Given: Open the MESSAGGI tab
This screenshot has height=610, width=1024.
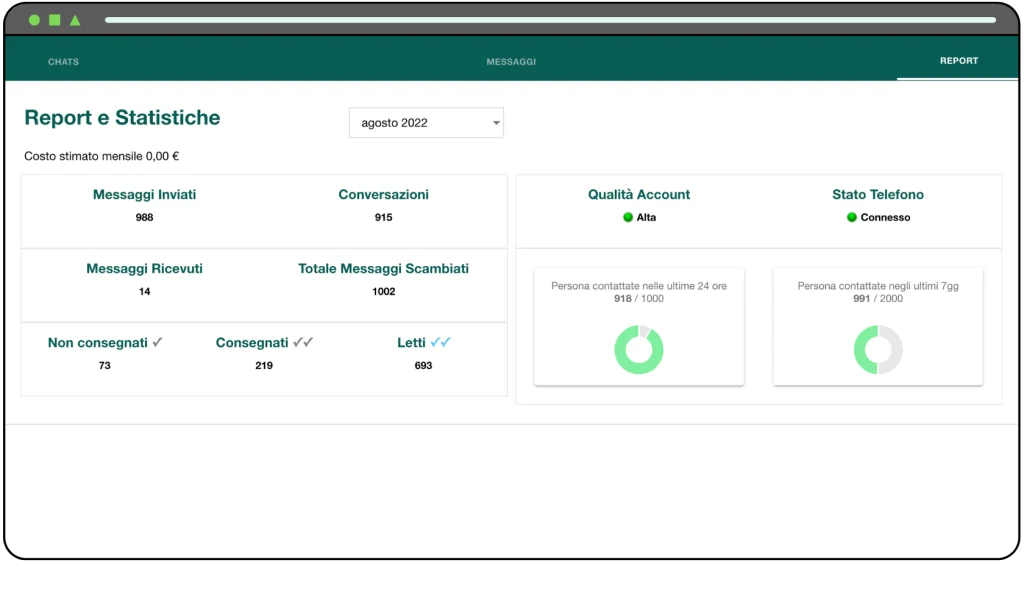Looking at the screenshot, I should (x=511, y=61).
